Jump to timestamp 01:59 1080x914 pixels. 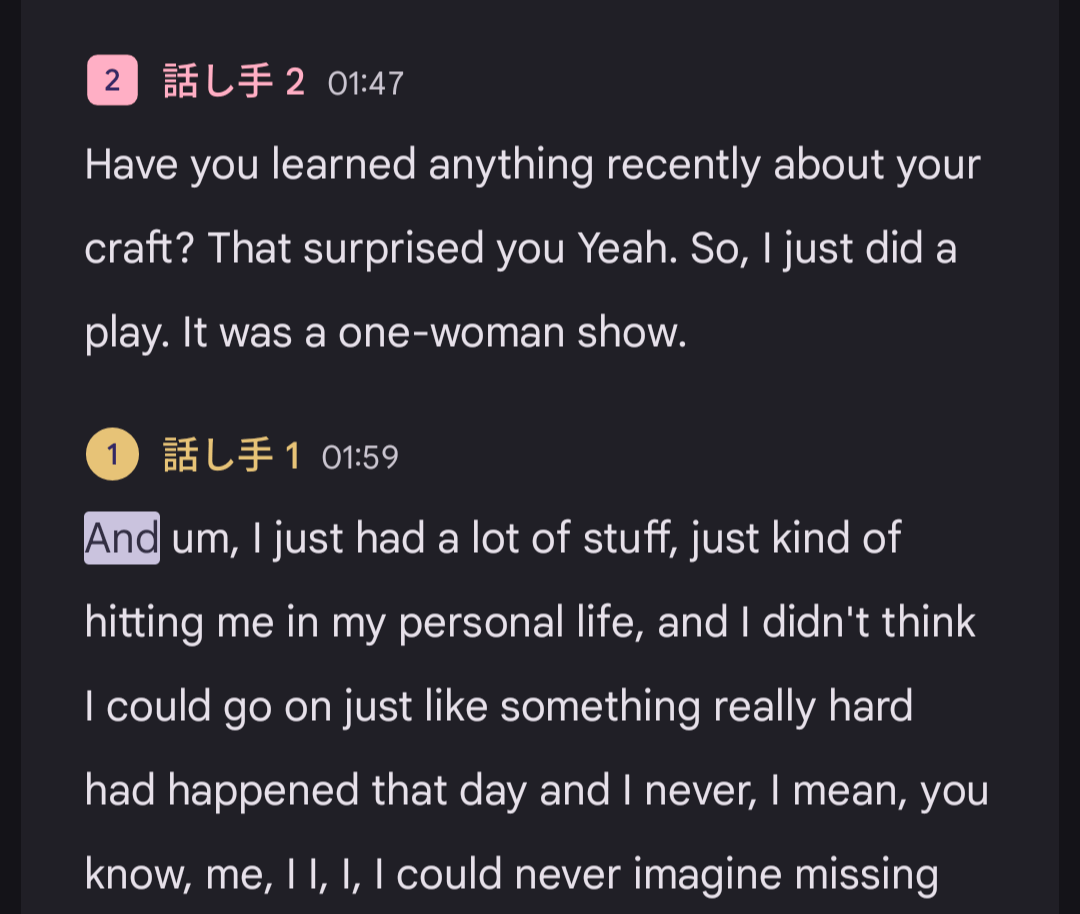click(360, 458)
